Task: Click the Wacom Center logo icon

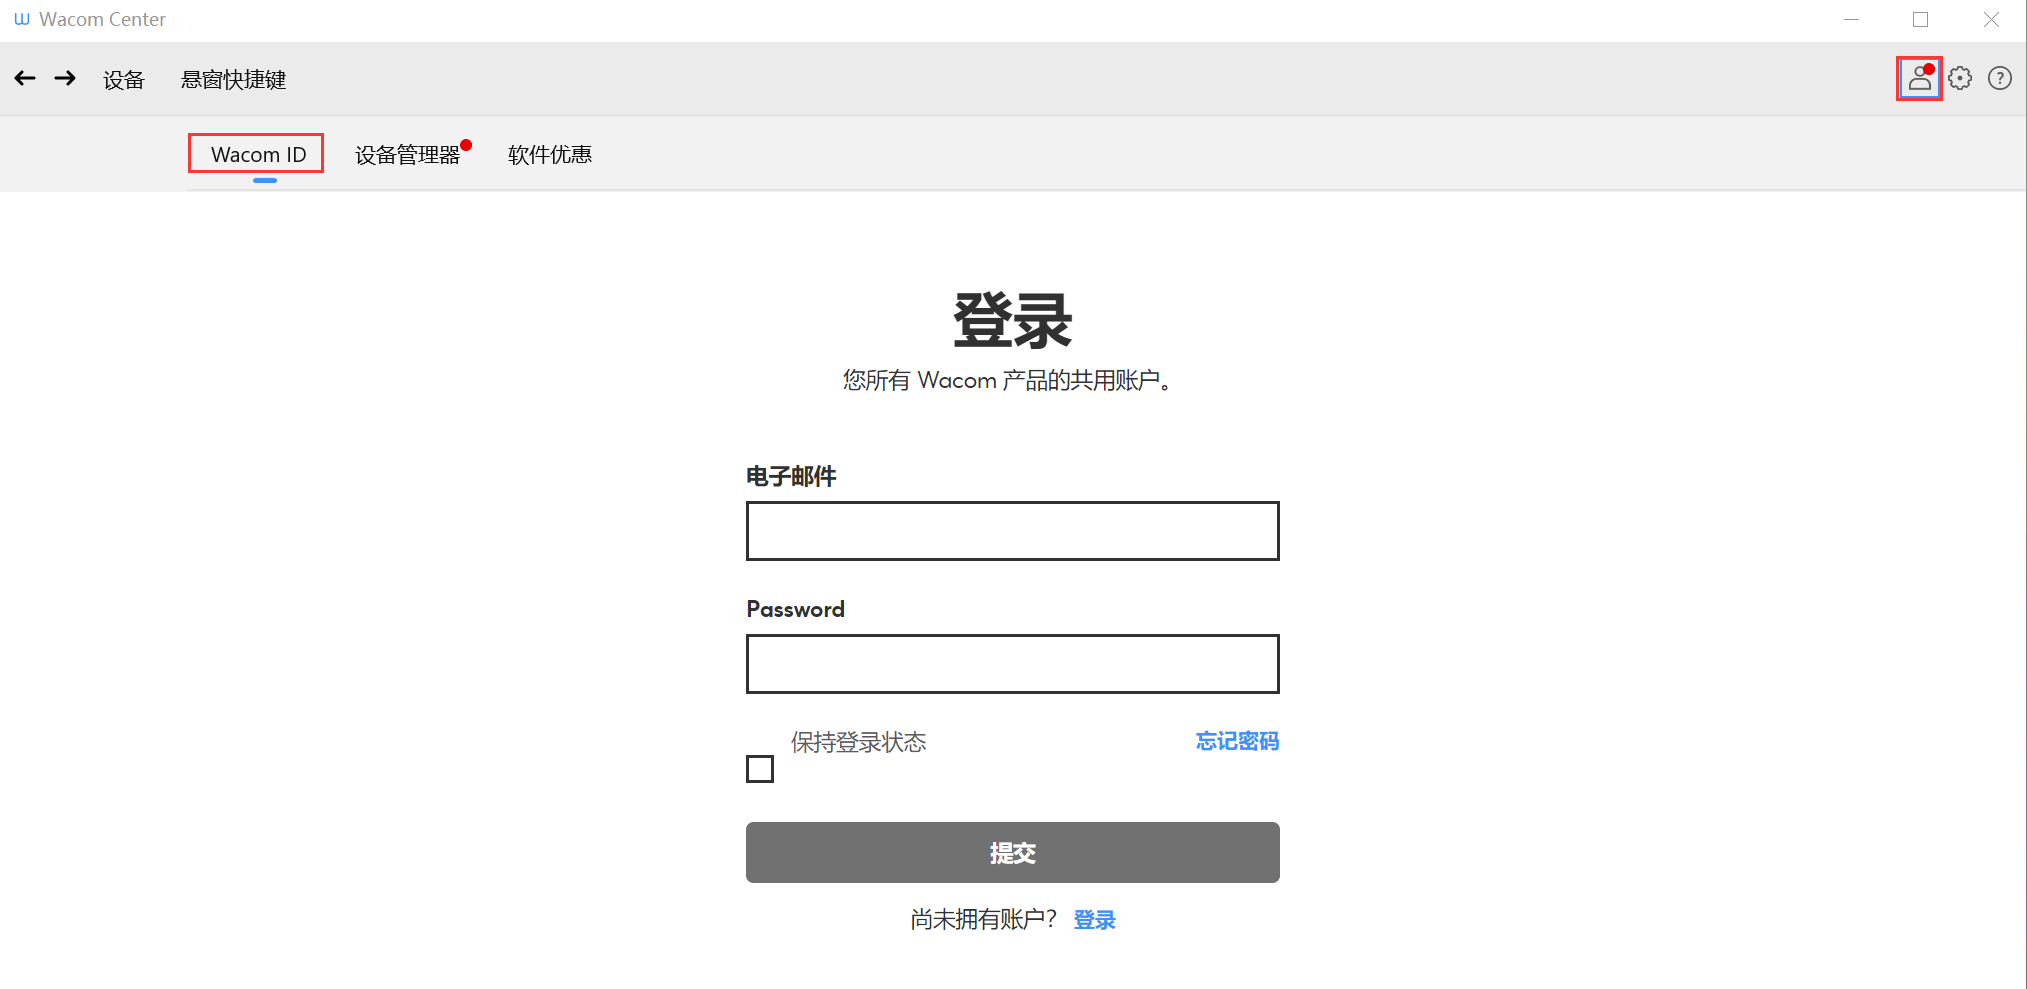Action: 22,19
